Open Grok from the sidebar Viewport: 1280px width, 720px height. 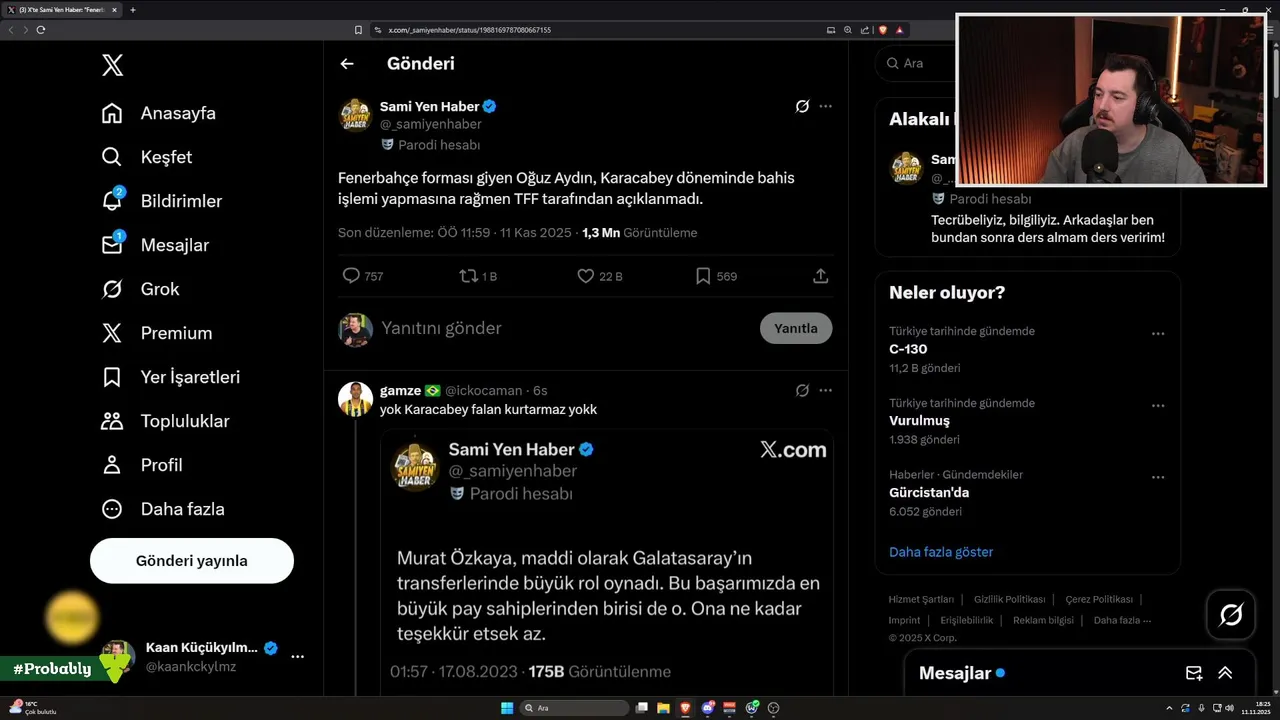coord(141,289)
